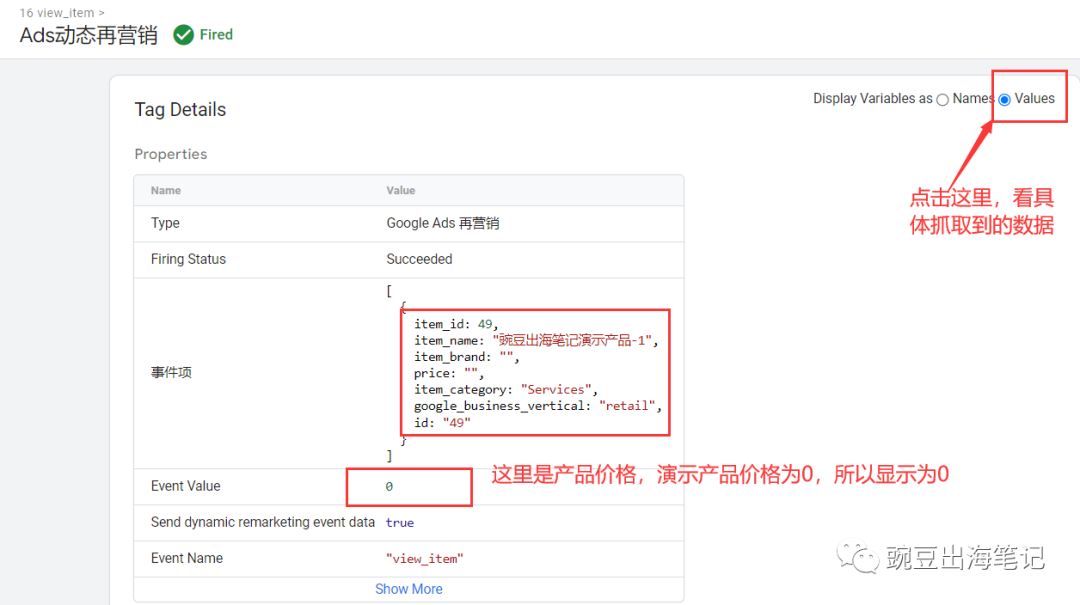Click the green Fired checkmark icon
The width and height of the screenshot is (1080, 605).
point(183,34)
